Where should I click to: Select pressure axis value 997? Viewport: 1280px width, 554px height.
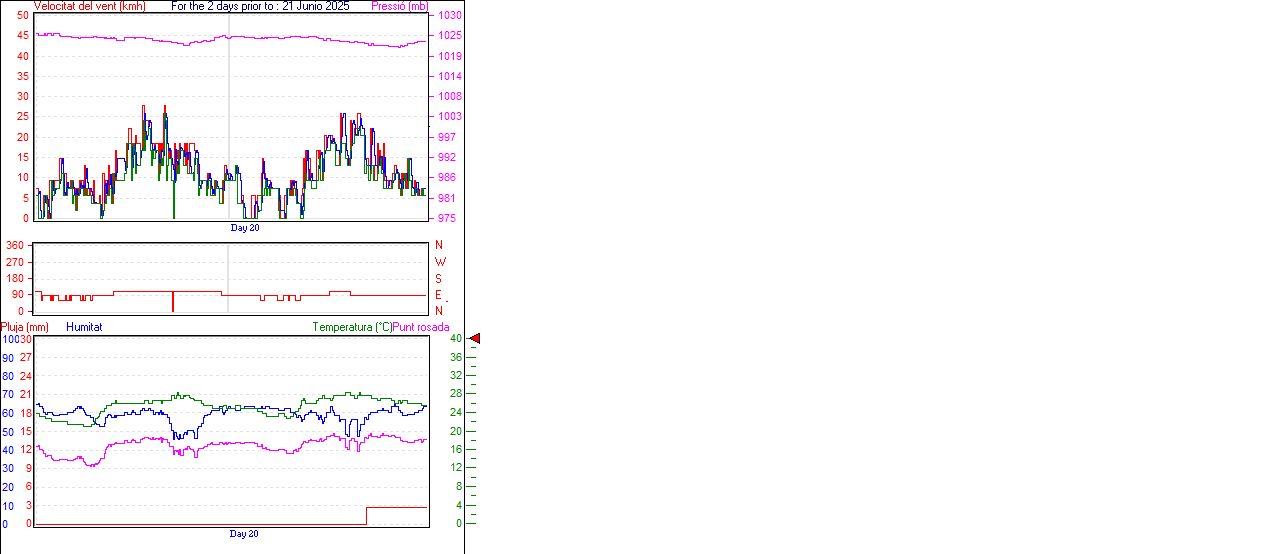[447, 137]
